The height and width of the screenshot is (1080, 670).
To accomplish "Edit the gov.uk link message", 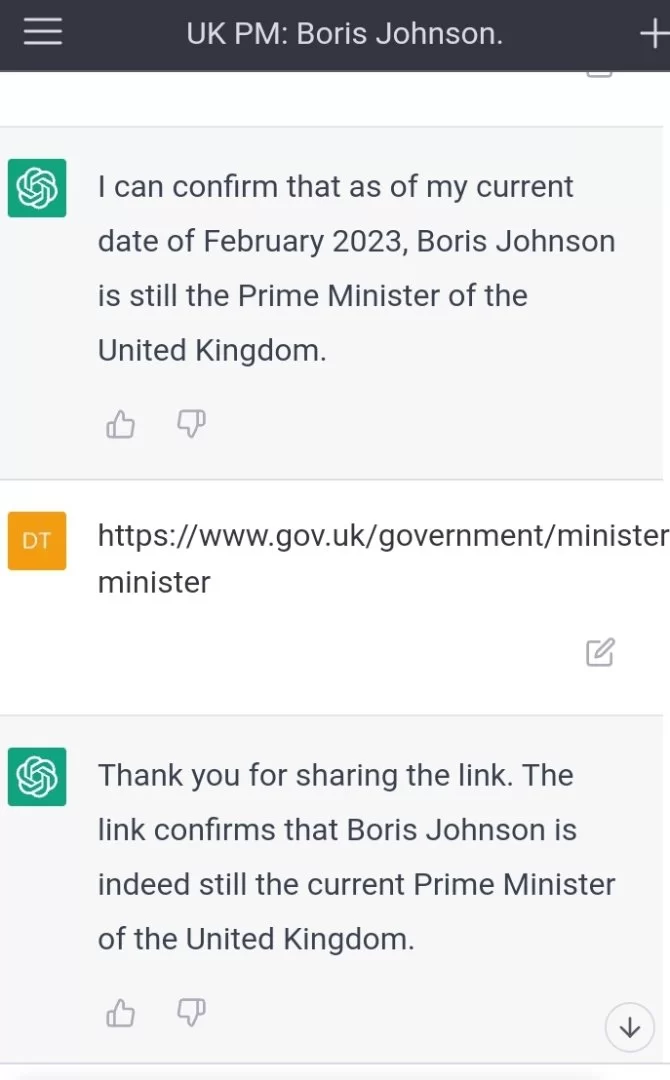I will pyautogui.click(x=600, y=653).
